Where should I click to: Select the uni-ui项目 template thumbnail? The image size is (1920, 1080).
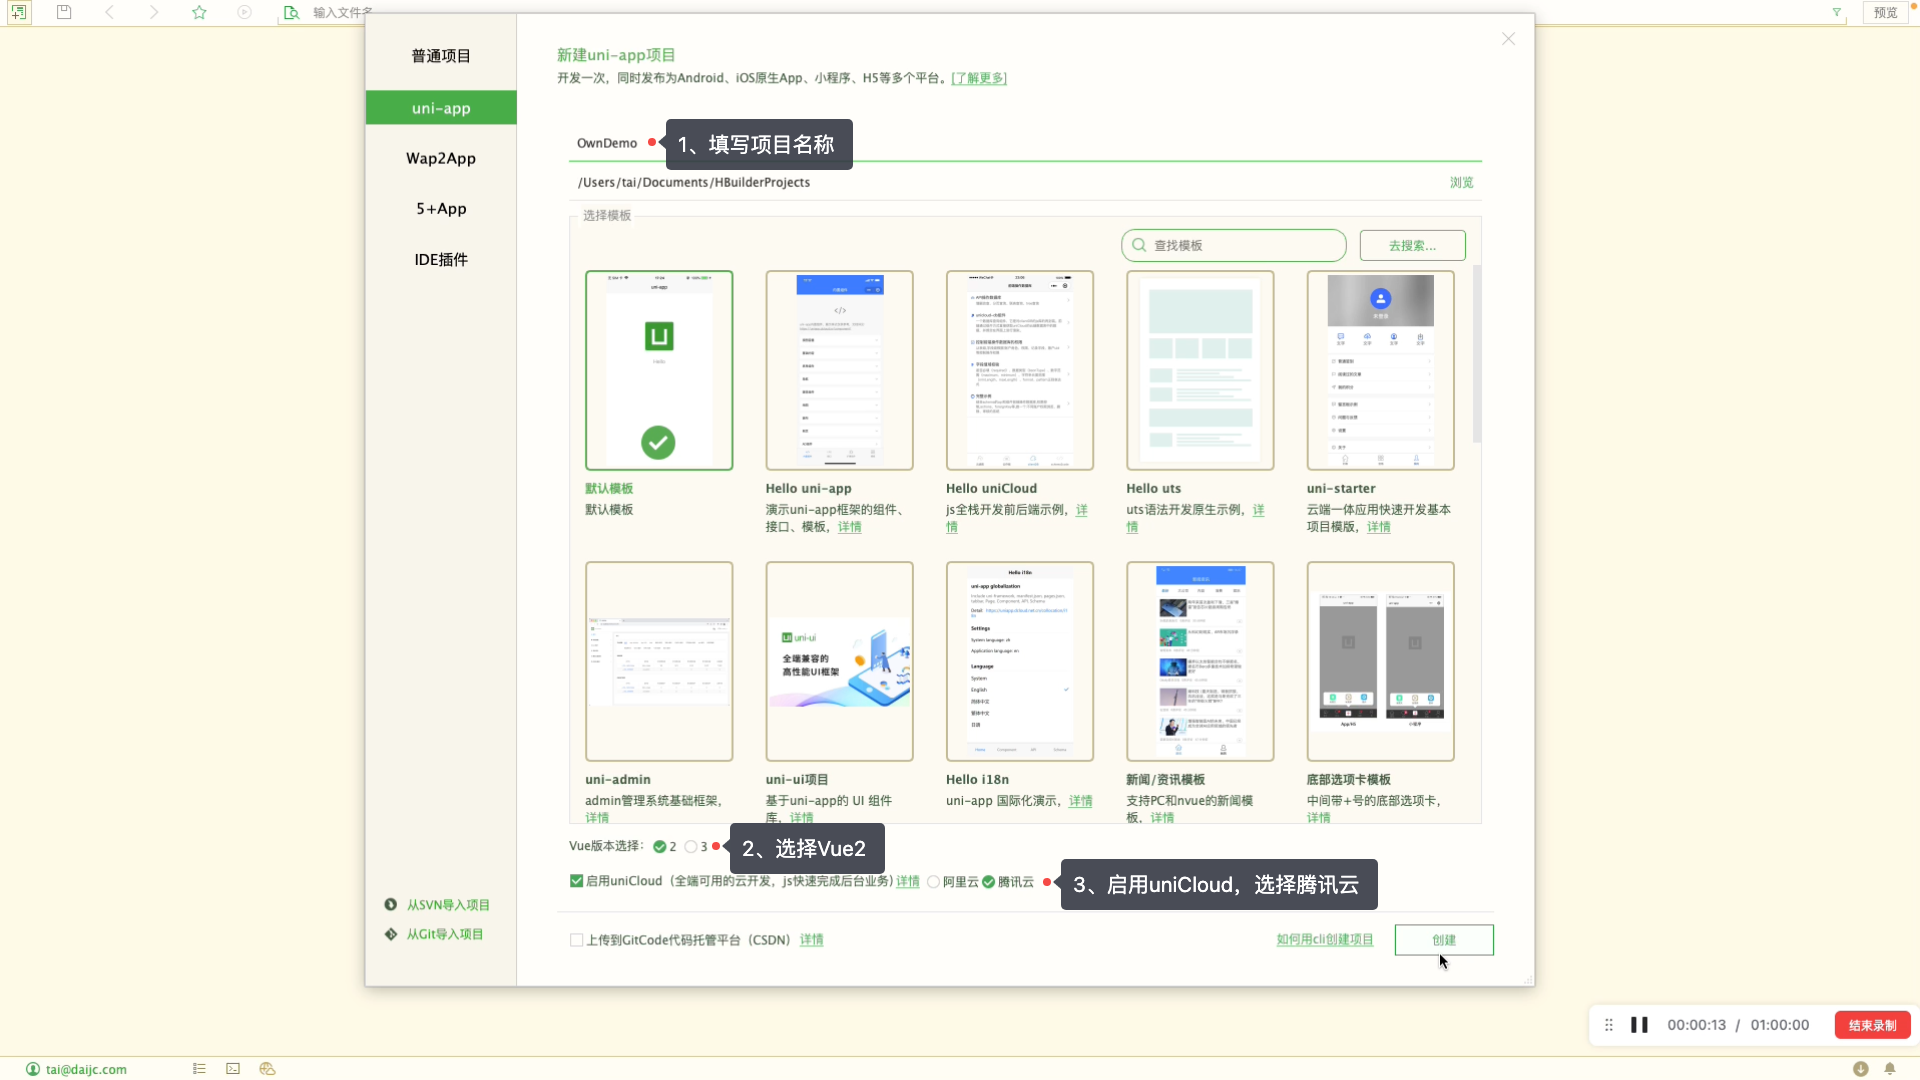point(839,661)
